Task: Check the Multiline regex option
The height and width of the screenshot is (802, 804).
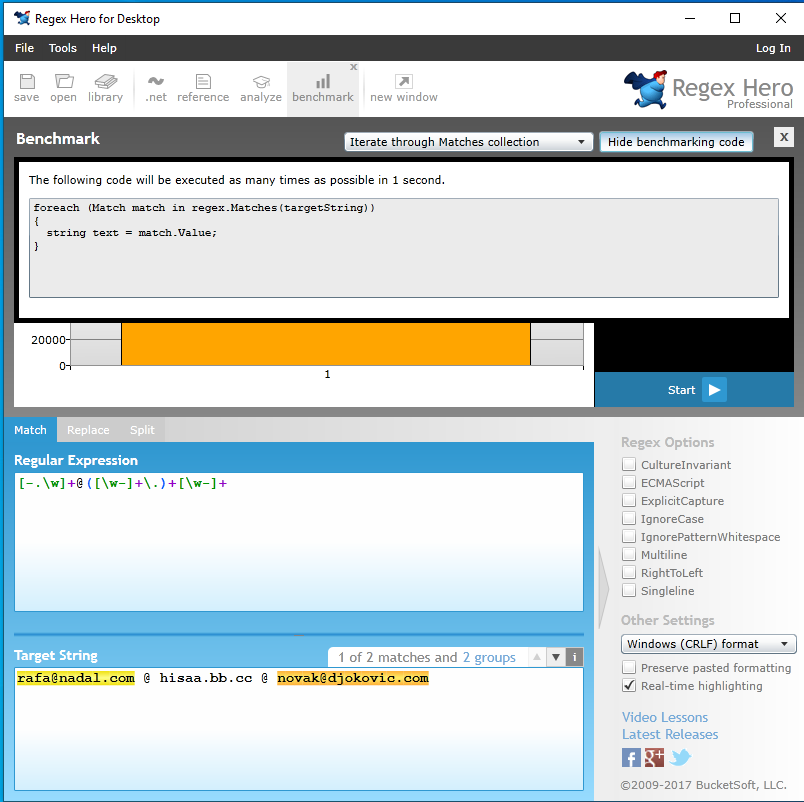Action: [x=629, y=554]
